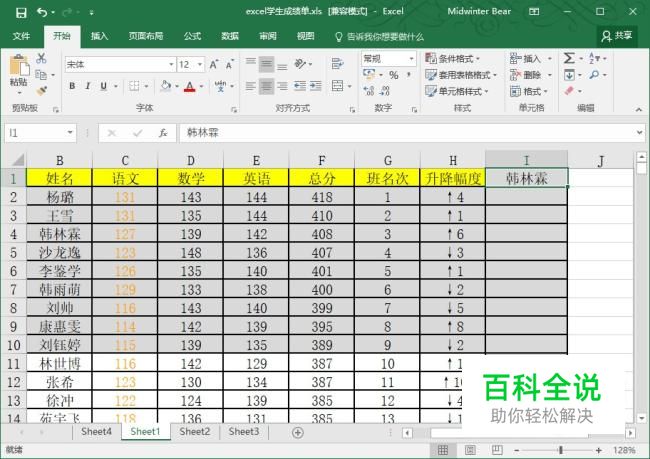This screenshot has width=650, height=459.
Task: Click the zoom slider handle
Action: coord(560,450)
